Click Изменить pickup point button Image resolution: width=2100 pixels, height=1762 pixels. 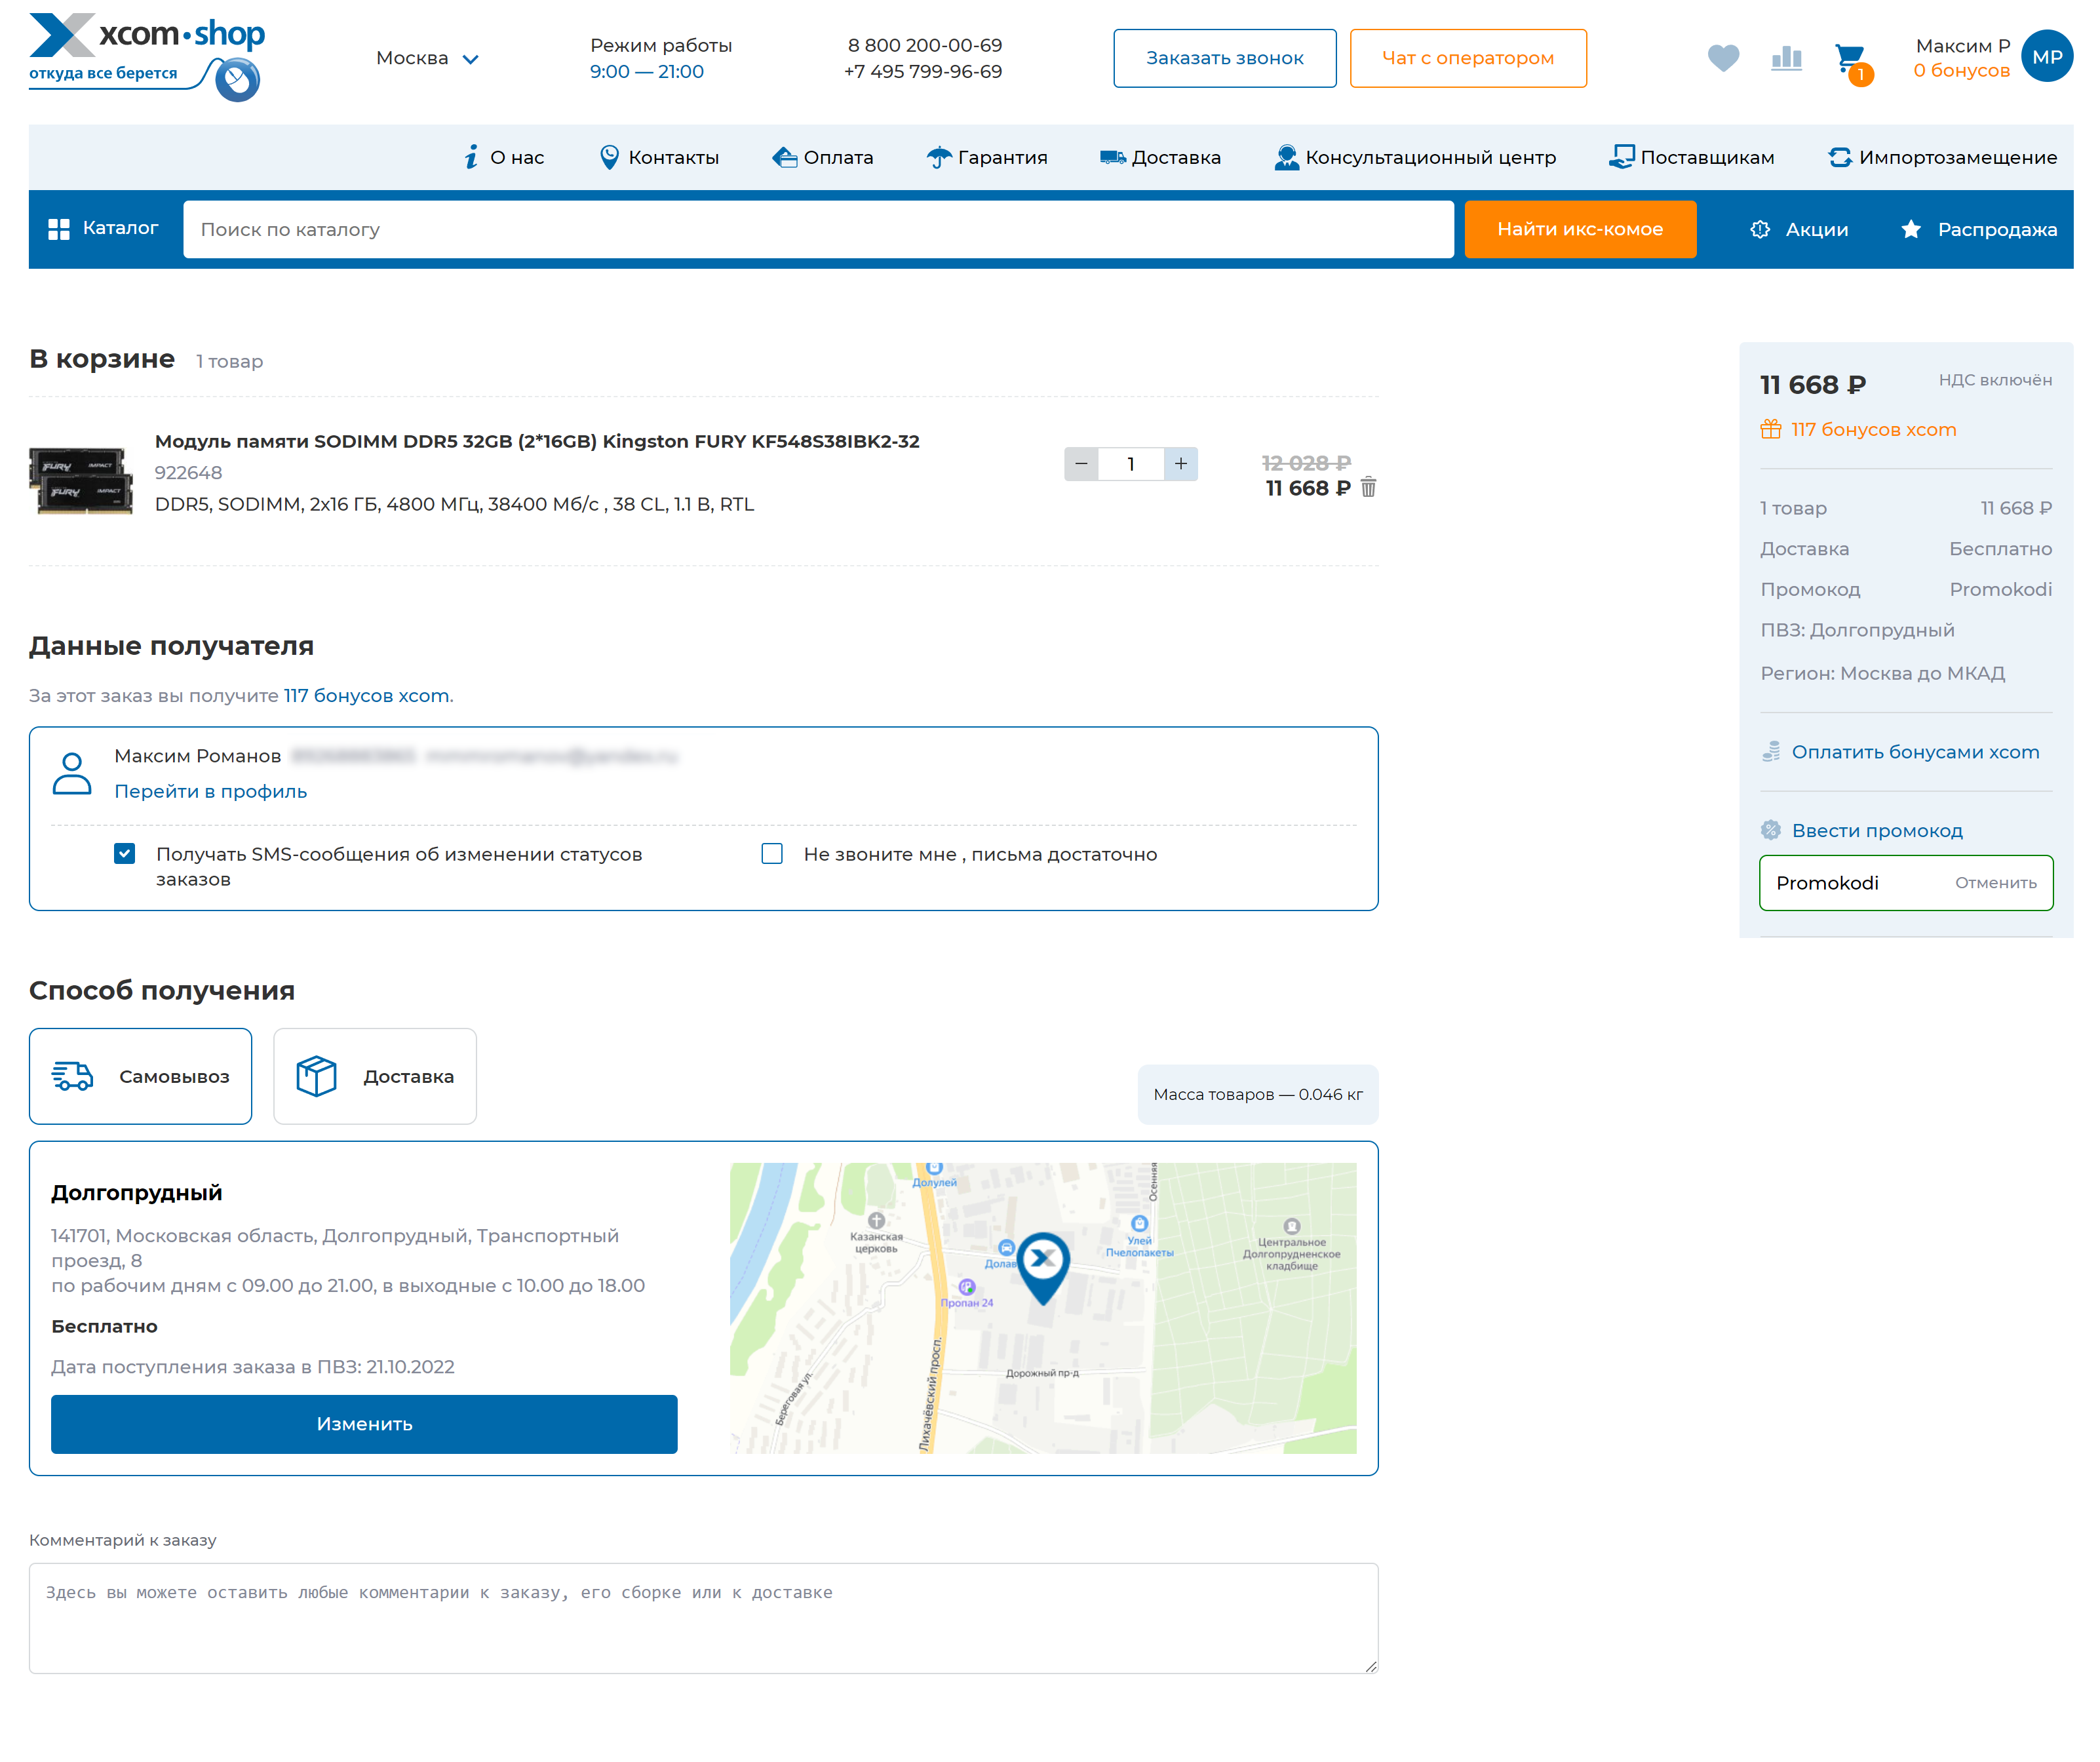[x=364, y=1423]
